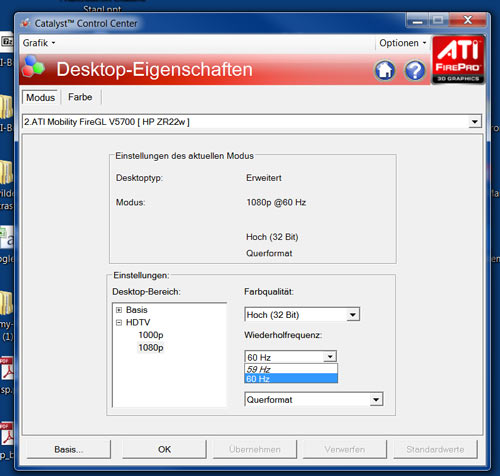Choose highlighted 60 Hz list option
500x476 pixels.
[x=291, y=378]
